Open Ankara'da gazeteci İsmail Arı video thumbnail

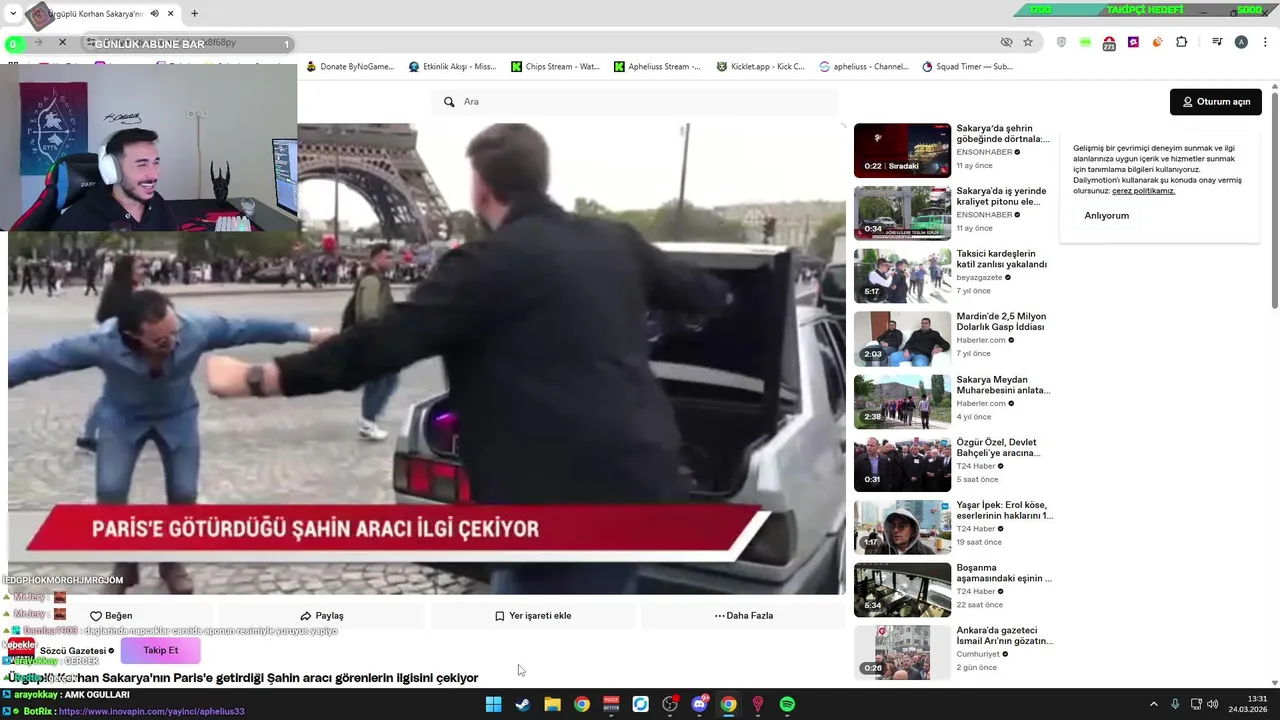[x=902, y=653]
